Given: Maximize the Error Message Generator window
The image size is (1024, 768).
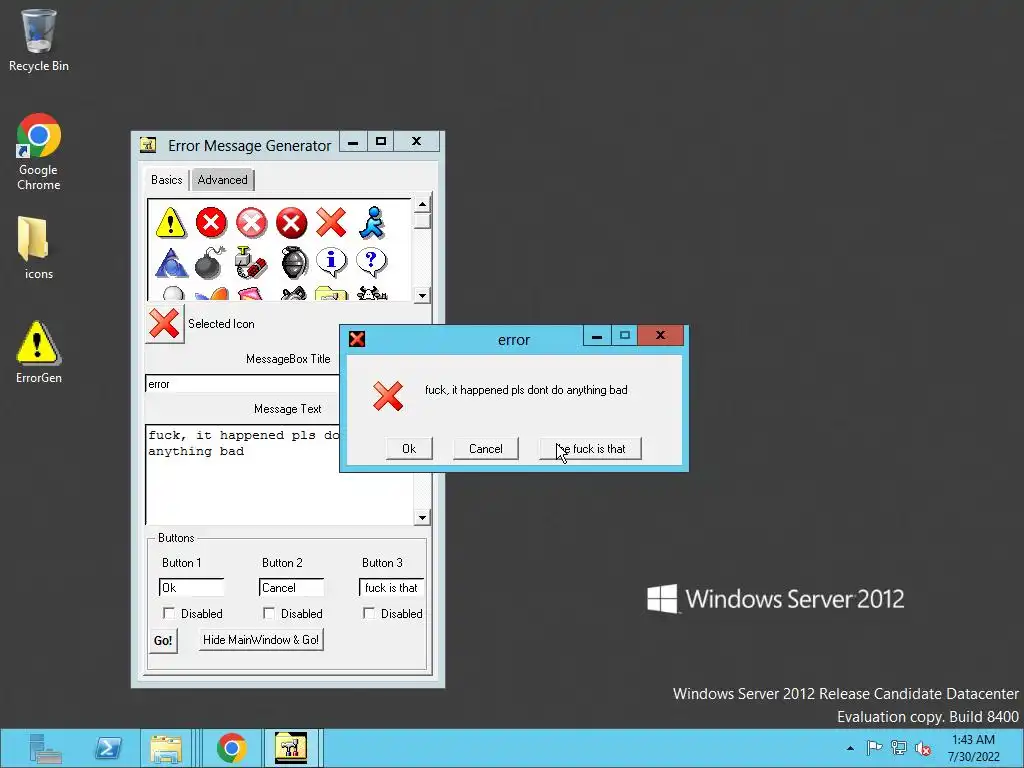Looking at the screenshot, I should tap(381, 142).
